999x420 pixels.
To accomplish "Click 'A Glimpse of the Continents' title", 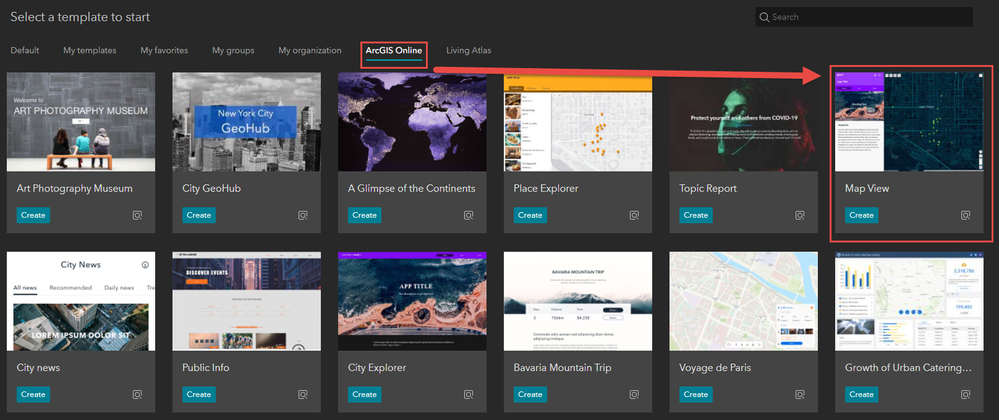I will [x=412, y=189].
